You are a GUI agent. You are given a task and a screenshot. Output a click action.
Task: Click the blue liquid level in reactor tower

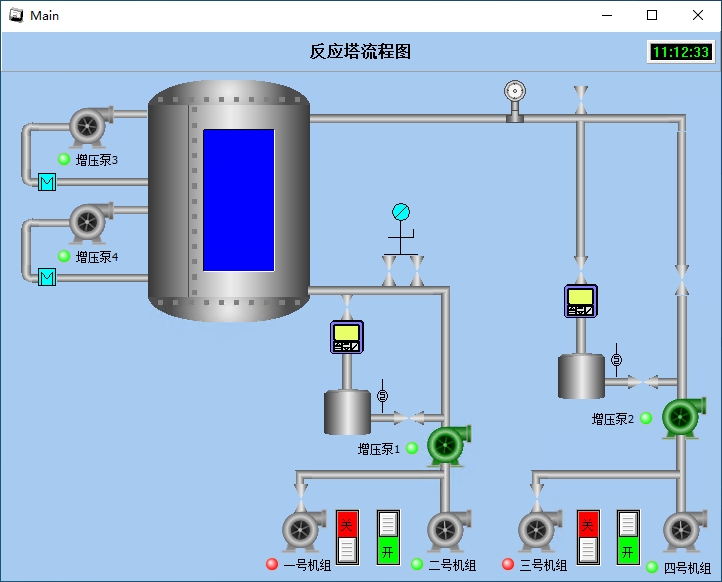click(x=239, y=200)
